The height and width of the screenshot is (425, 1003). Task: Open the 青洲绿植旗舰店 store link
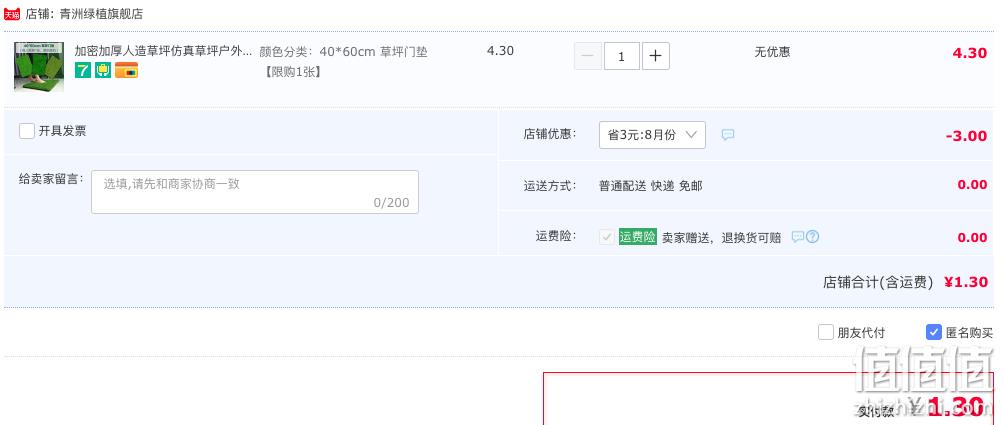[101, 14]
